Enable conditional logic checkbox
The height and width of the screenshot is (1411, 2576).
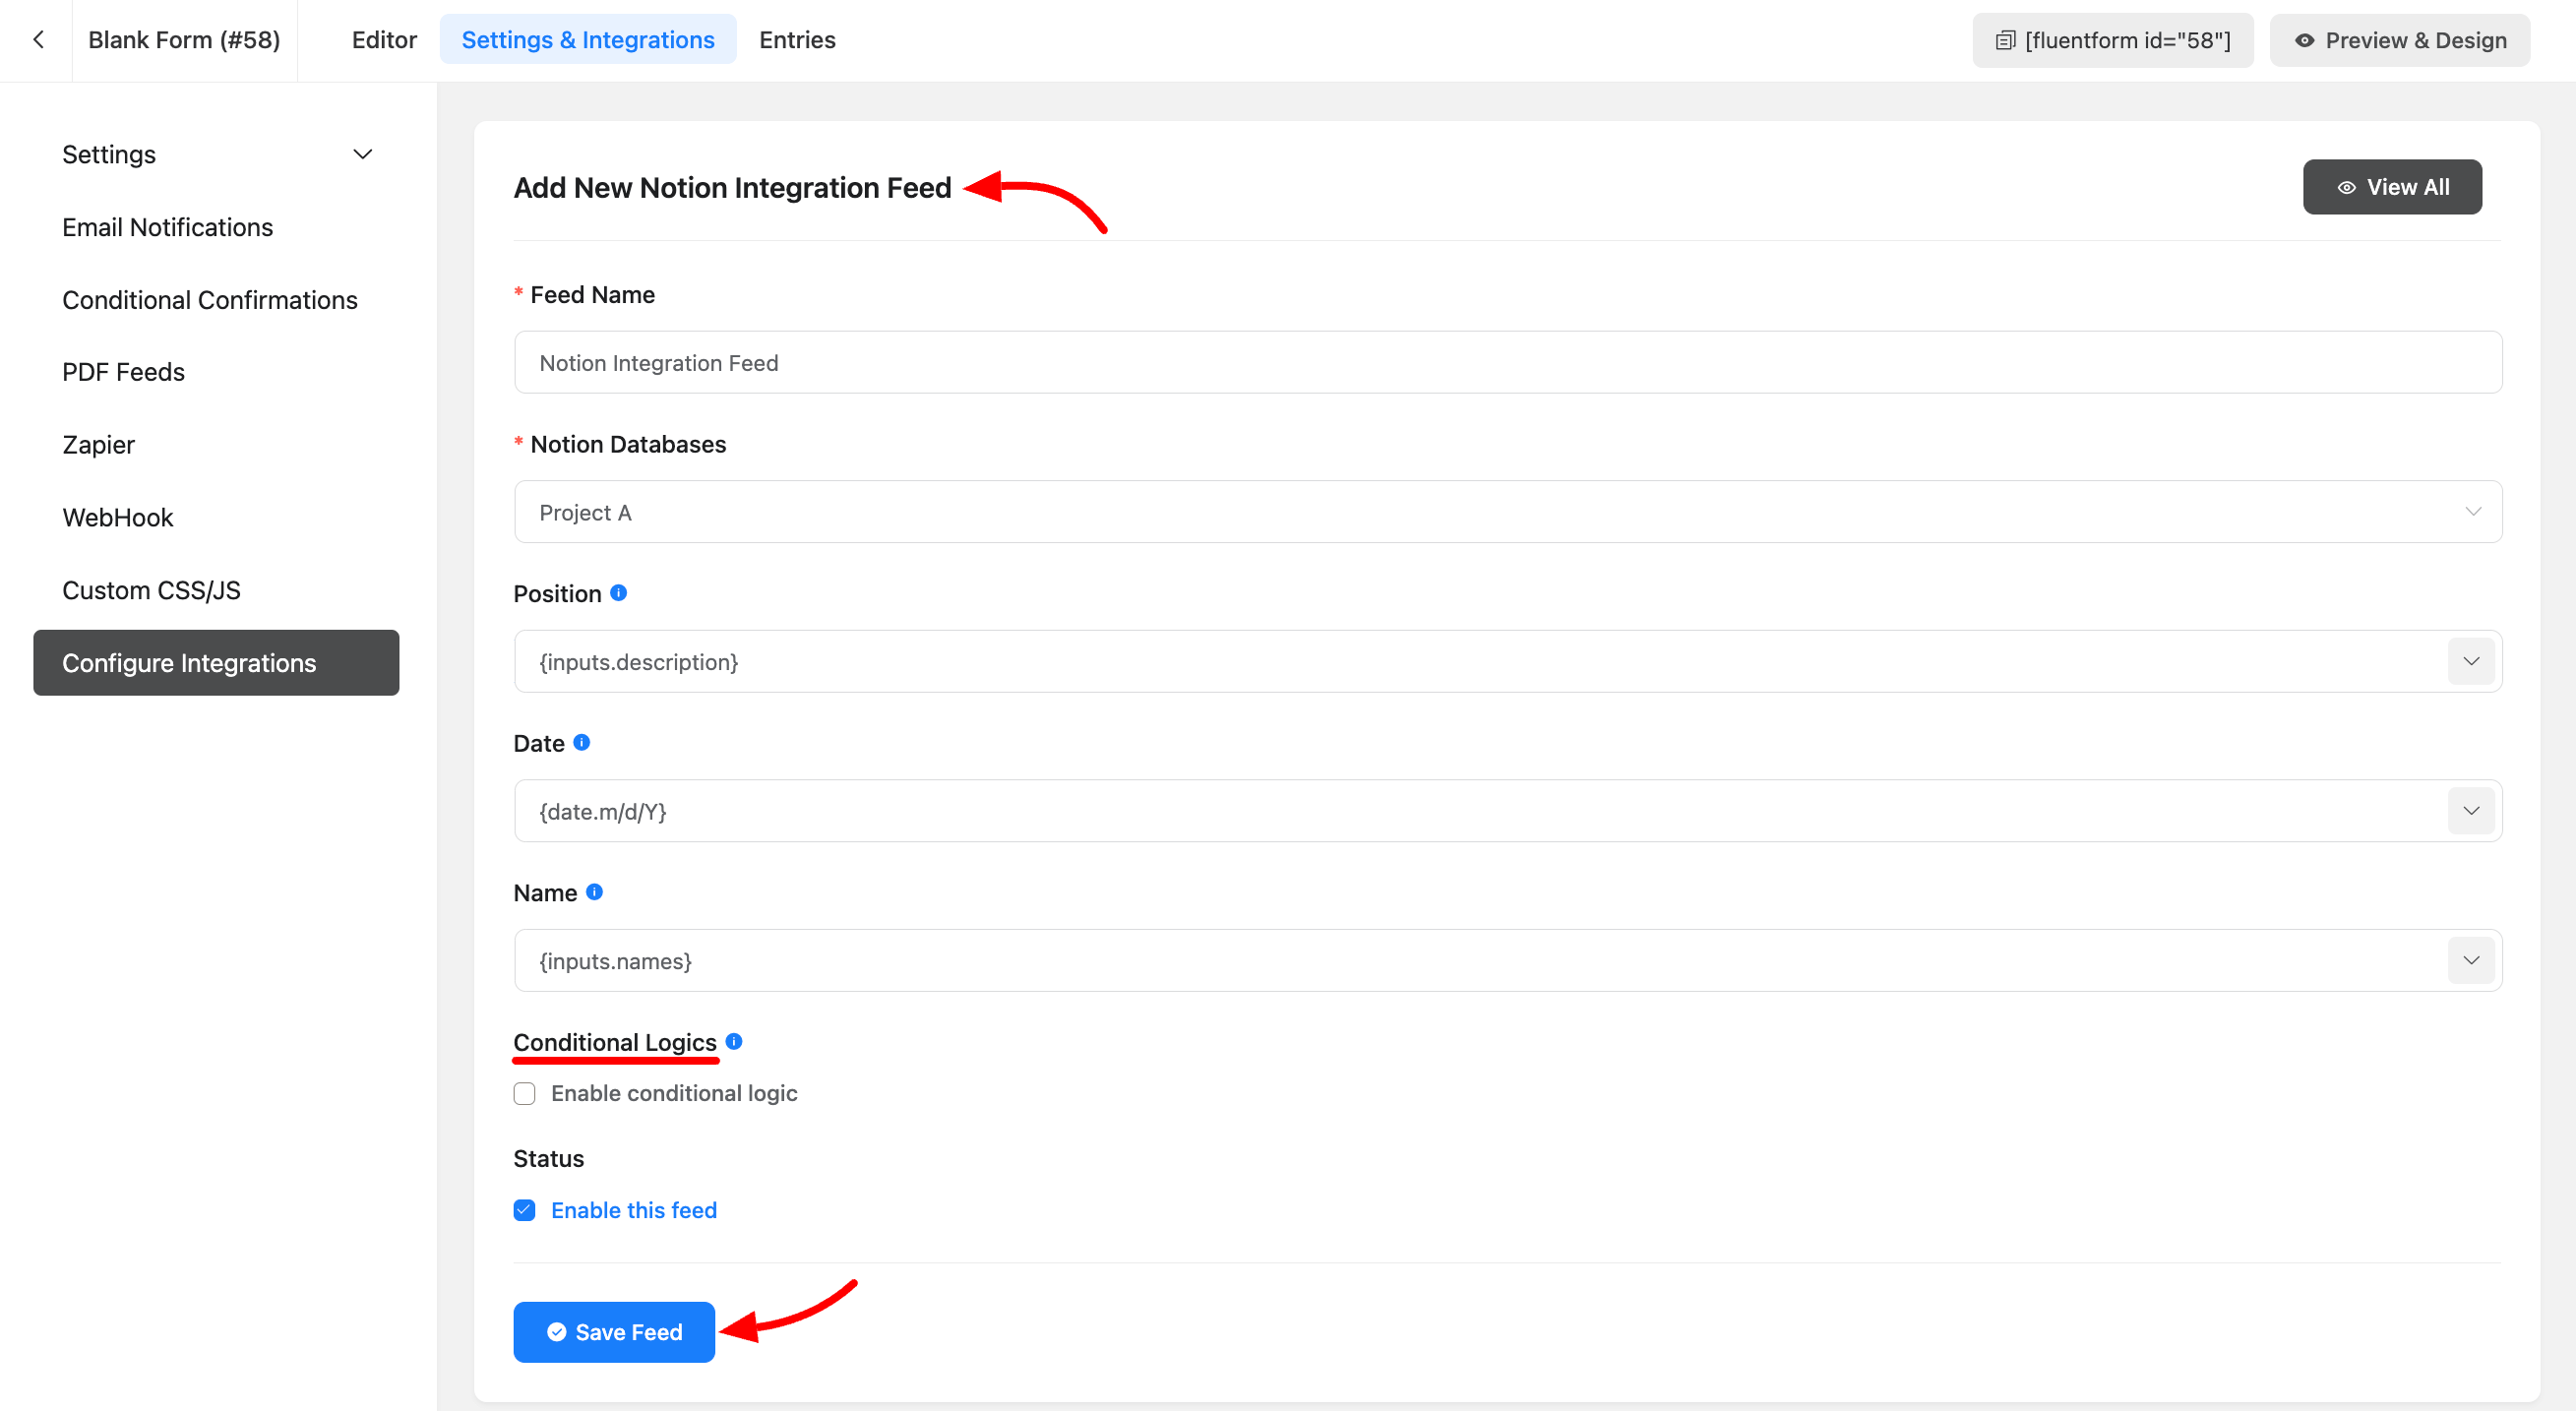[524, 1093]
